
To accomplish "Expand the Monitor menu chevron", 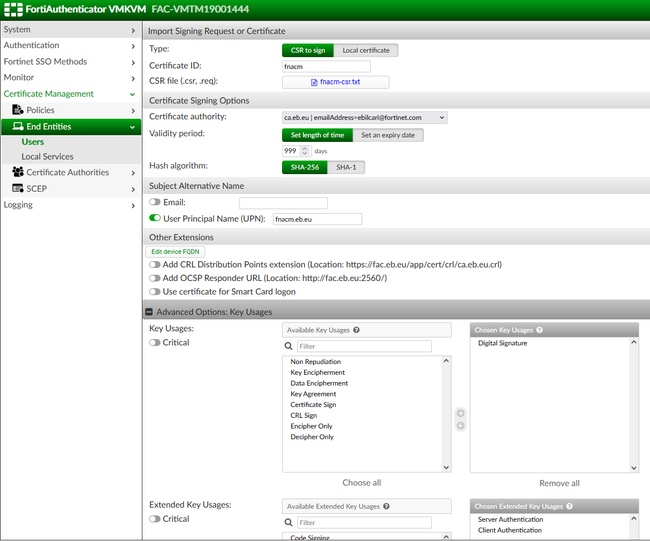I will point(133,78).
